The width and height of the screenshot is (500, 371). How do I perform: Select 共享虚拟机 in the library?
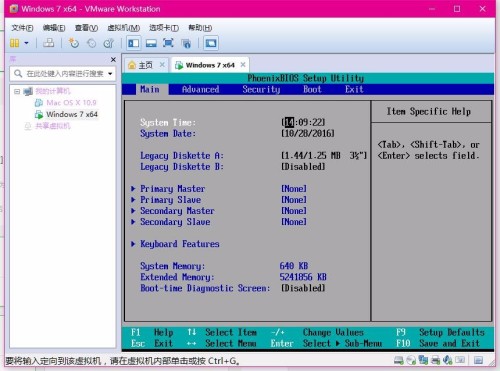coord(53,126)
